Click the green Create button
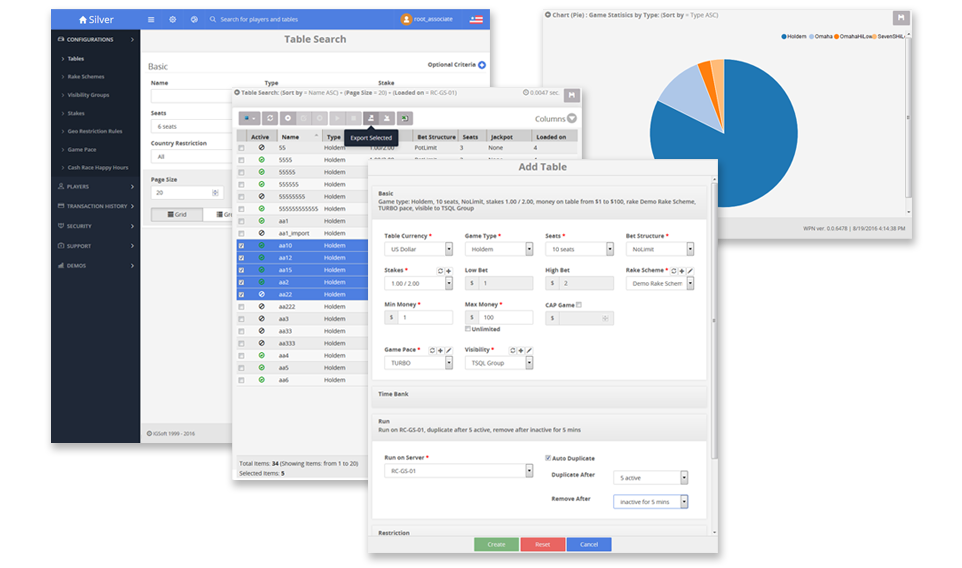 click(496, 544)
